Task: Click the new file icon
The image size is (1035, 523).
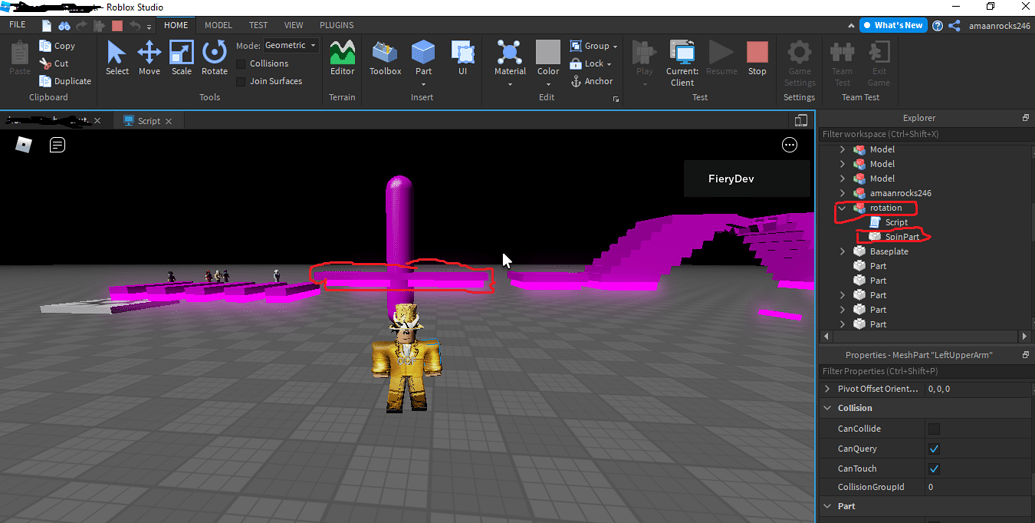Action: click(x=46, y=26)
